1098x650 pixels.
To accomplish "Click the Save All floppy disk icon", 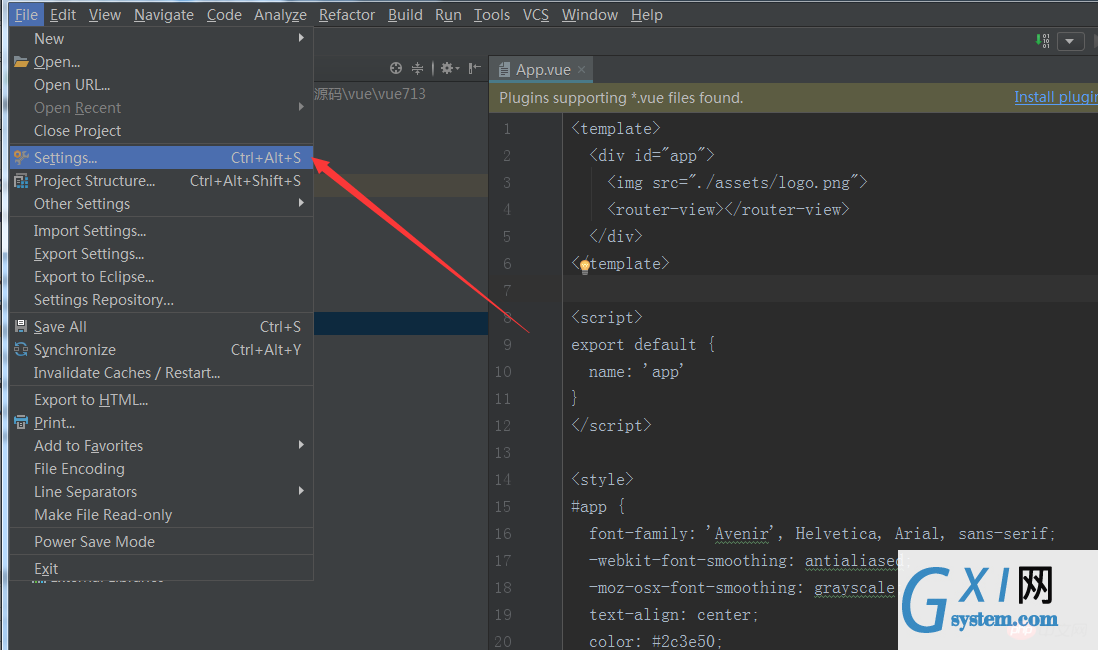I will tap(21, 326).
